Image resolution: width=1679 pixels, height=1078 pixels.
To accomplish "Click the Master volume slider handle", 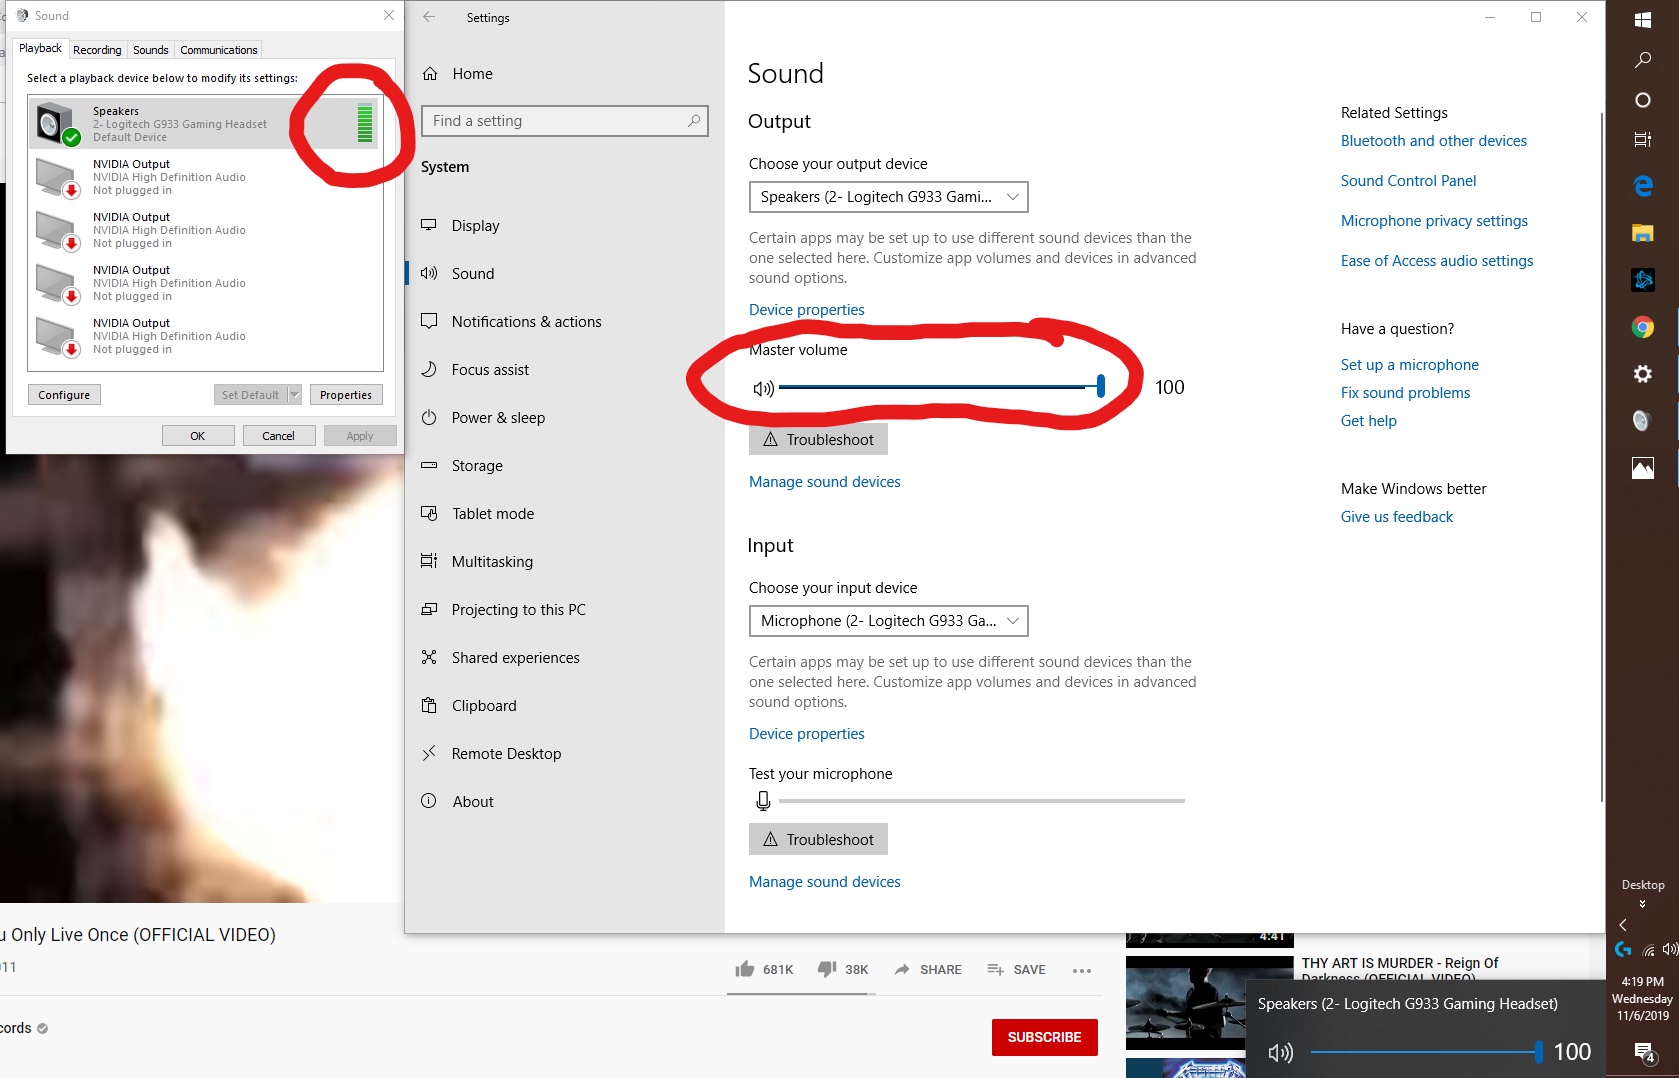I will pyautogui.click(x=1100, y=387).
